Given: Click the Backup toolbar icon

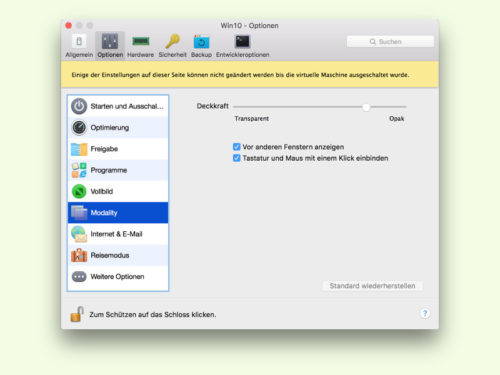Looking at the screenshot, I should click(x=201, y=46).
